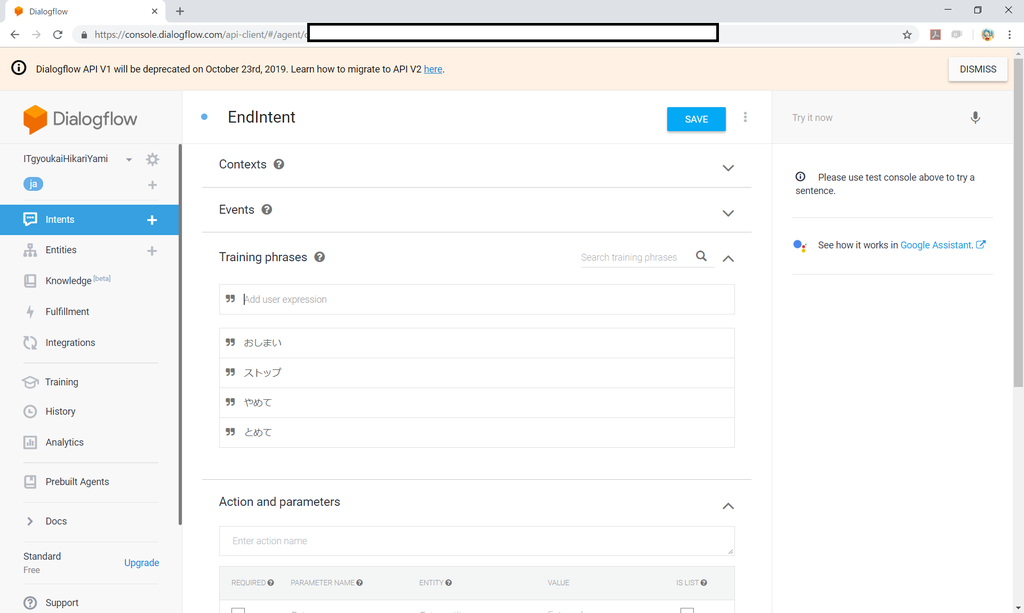Click the search training phrases magnifier icon
The height and width of the screenshot is (613, 1024).
click(x=701, y=256)
